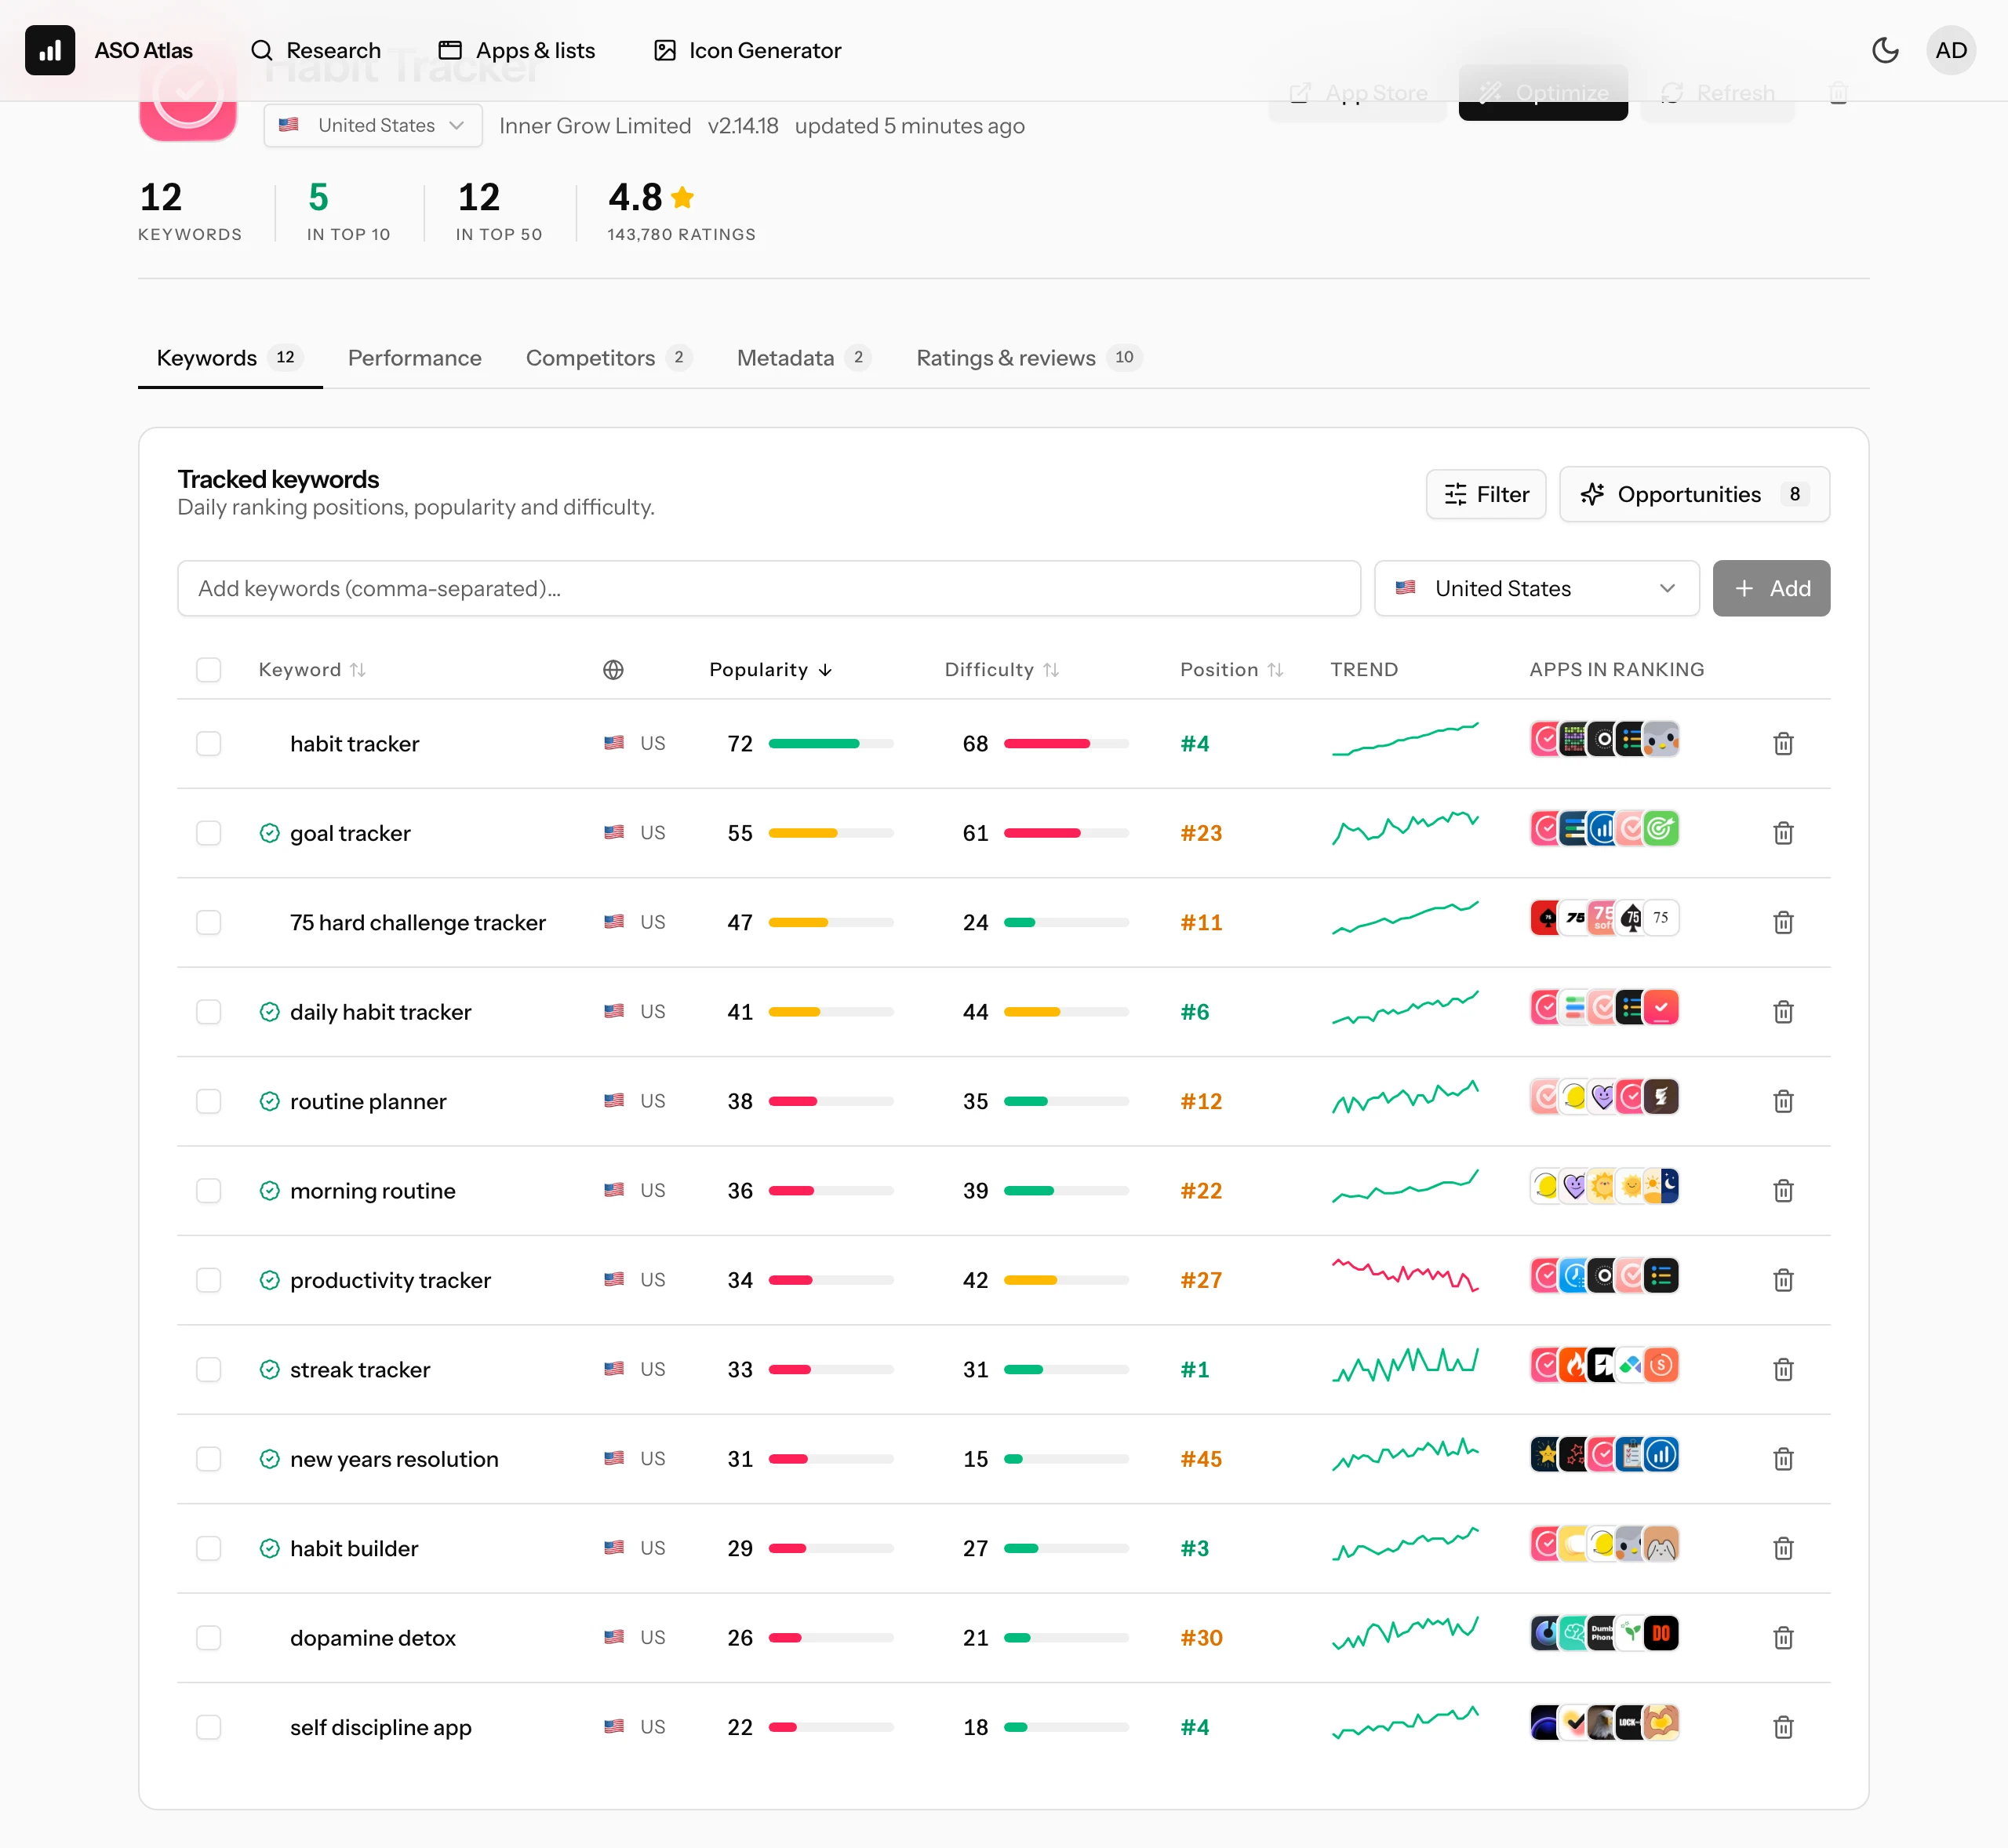The width and height of the screenshot is (2008, 1848).
Task: Sort by Popularity descending arrow
Action: click(825, 670)
